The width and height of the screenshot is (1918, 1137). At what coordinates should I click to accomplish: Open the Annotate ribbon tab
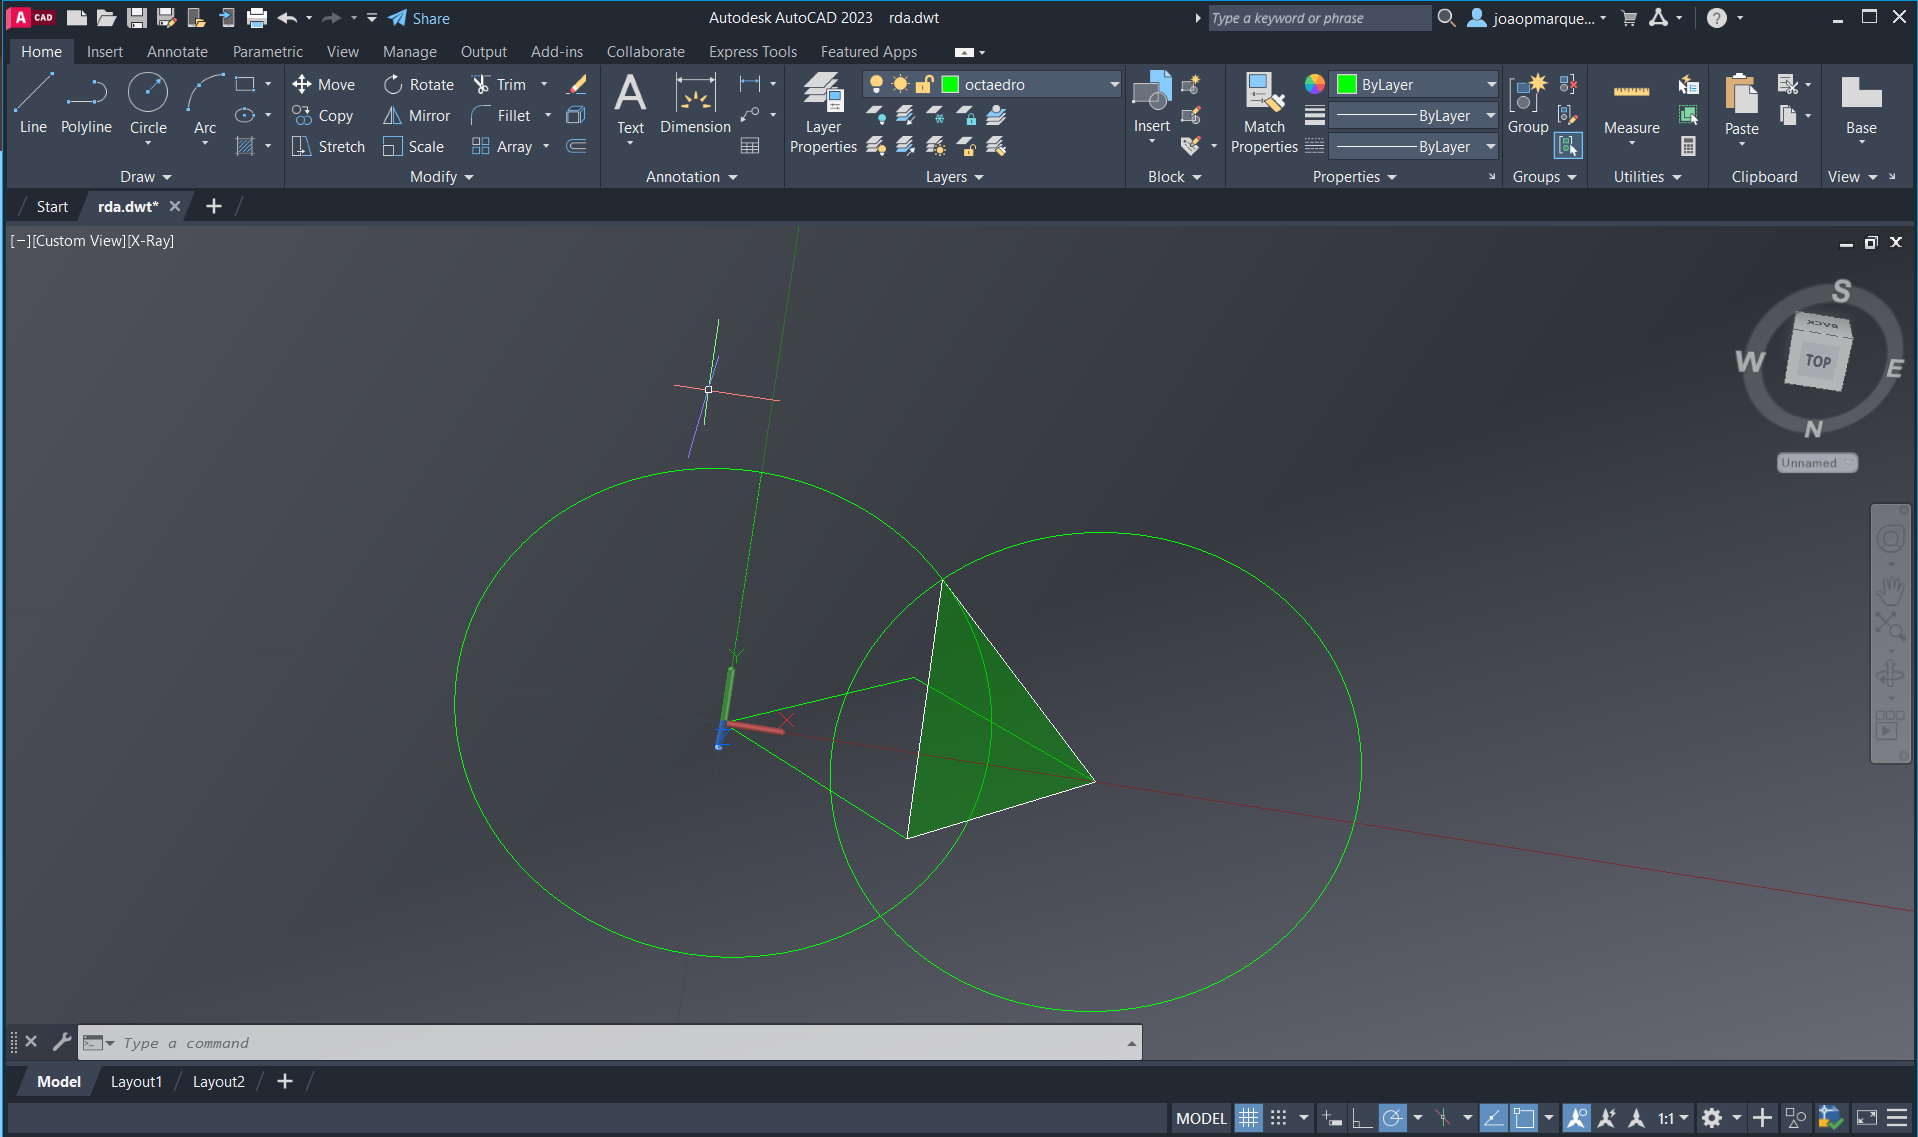pyautogui.click(x=177, y=52)
